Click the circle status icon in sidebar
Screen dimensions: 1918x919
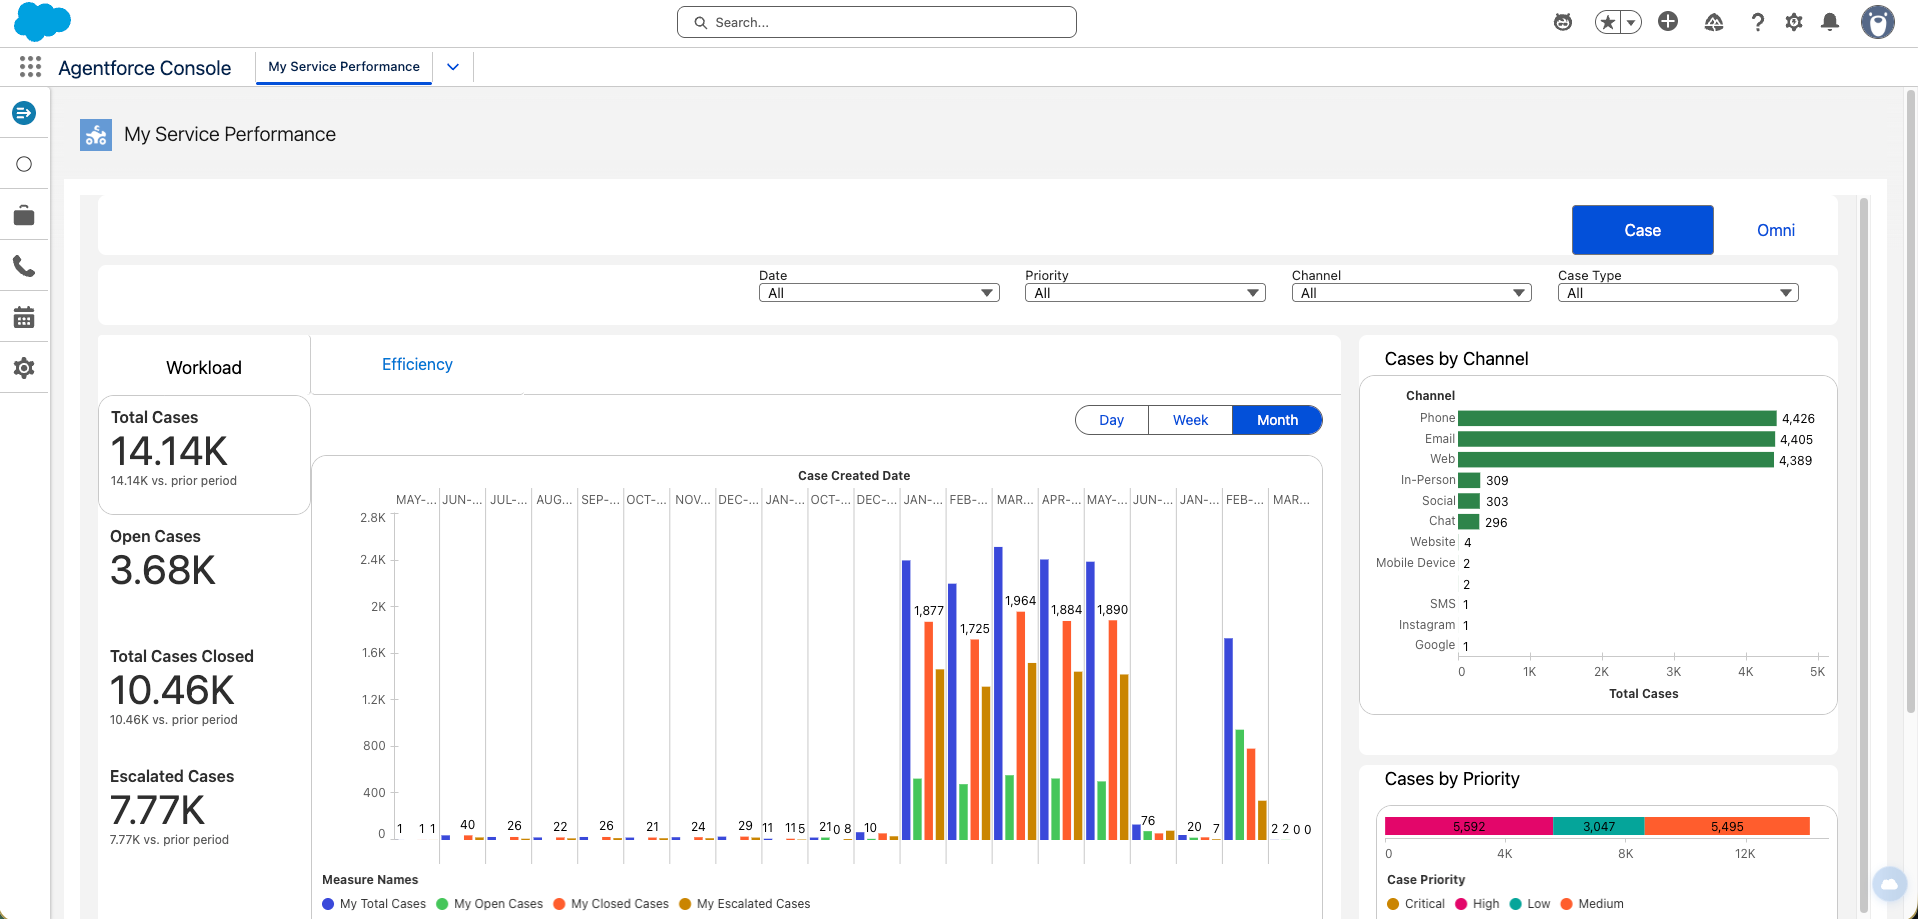24,164
